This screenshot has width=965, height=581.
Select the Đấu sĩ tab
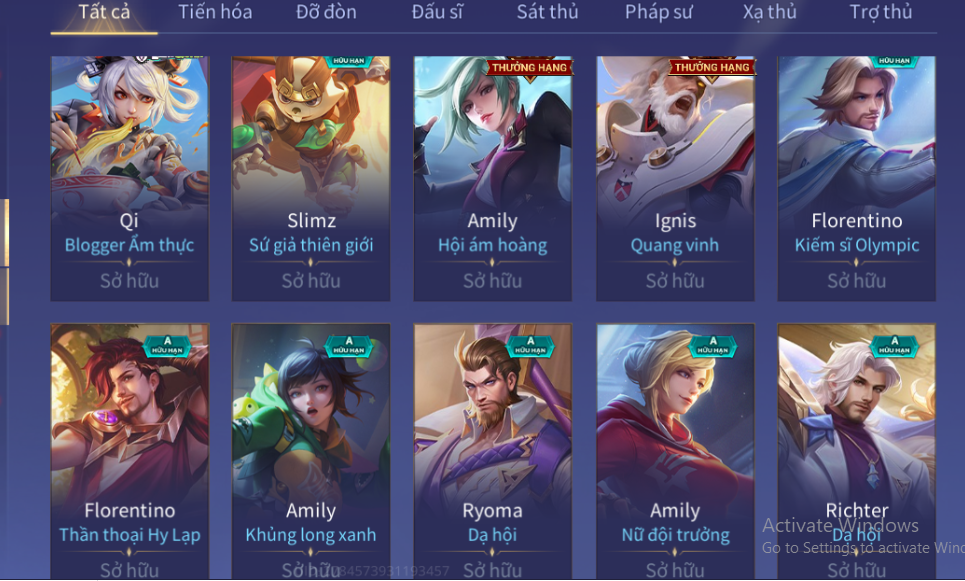437,12
